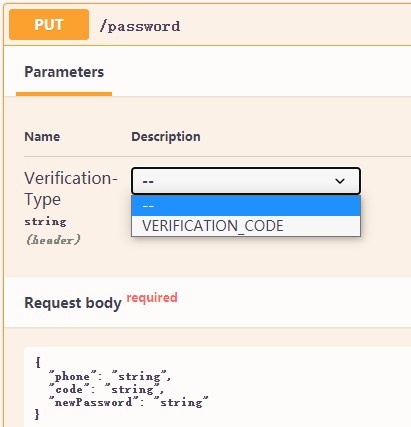Screen dimensions: 411x427
Task: Open the Verification-Type dropdown box
Action: point(246,181)
